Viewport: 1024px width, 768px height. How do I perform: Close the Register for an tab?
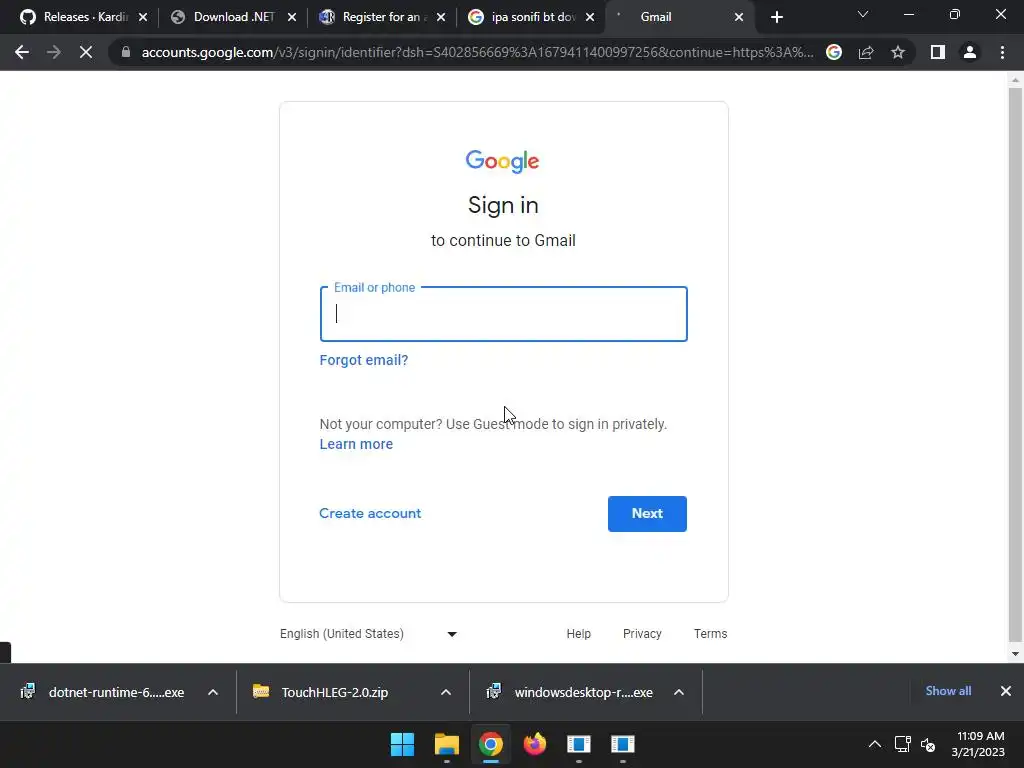tap(441, 17)
